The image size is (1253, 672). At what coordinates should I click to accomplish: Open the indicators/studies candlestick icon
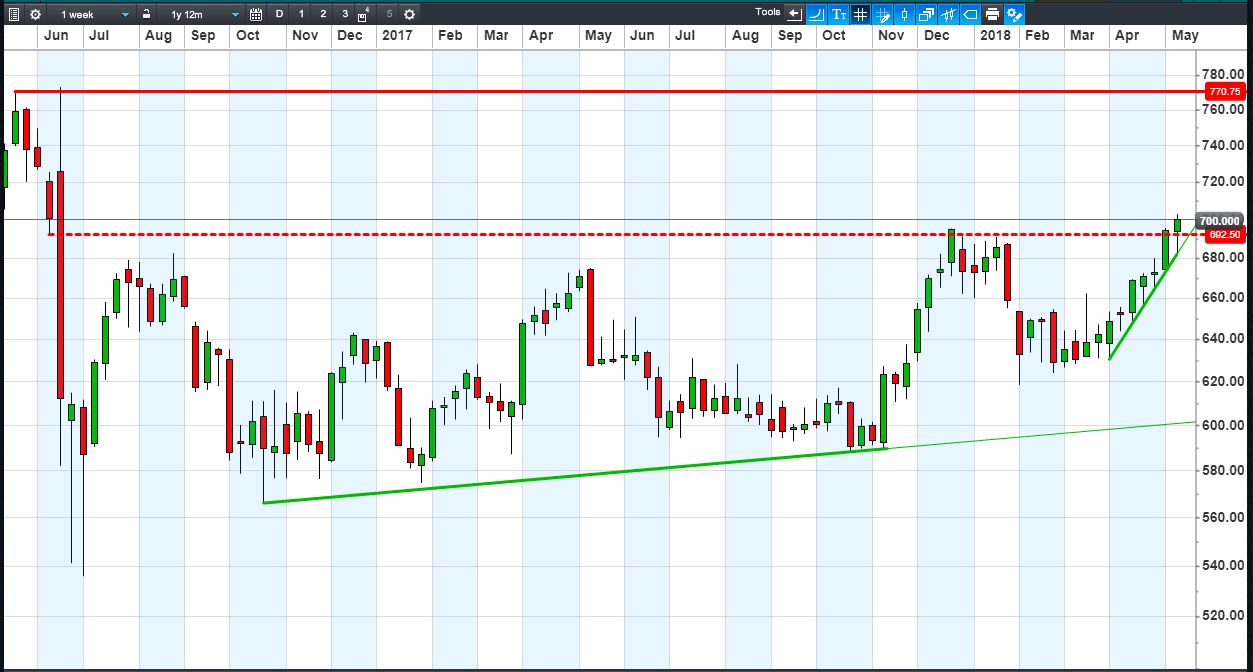tap(949, 14)
